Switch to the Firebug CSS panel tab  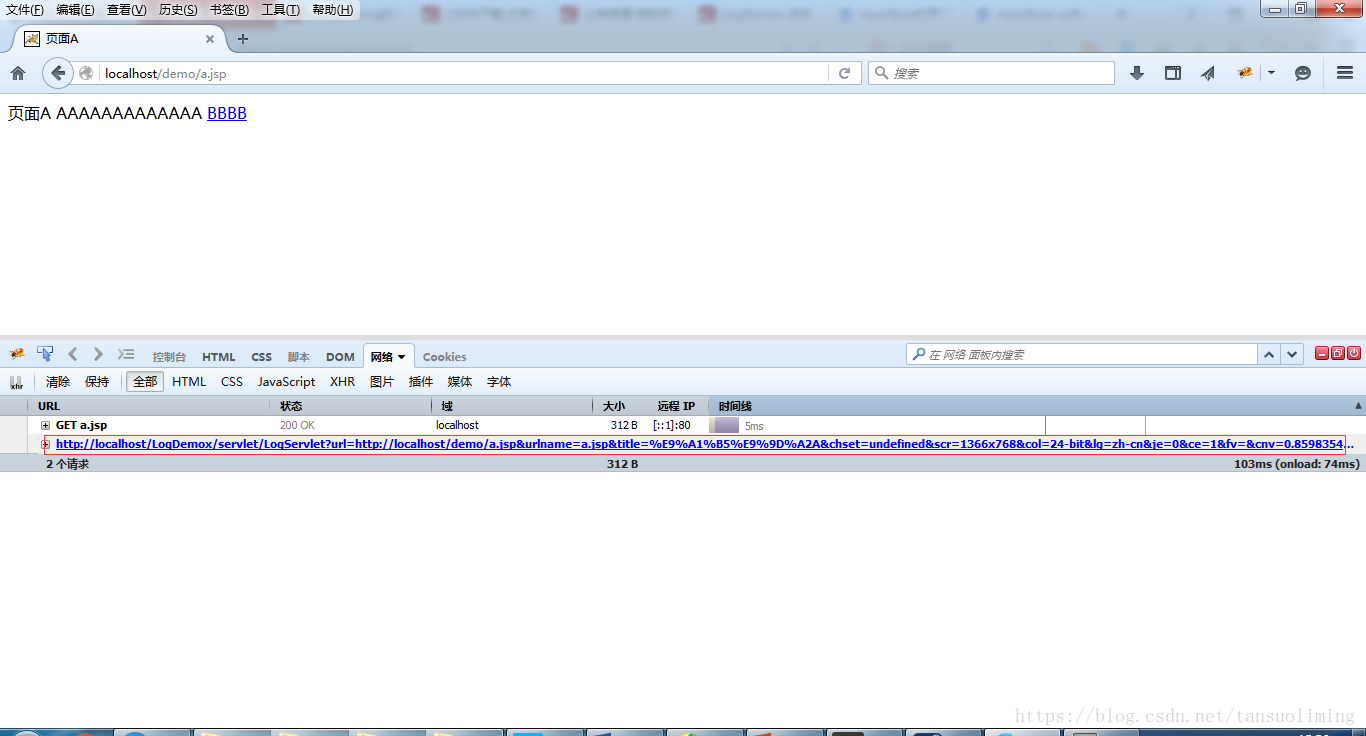(x=261, y=357)
